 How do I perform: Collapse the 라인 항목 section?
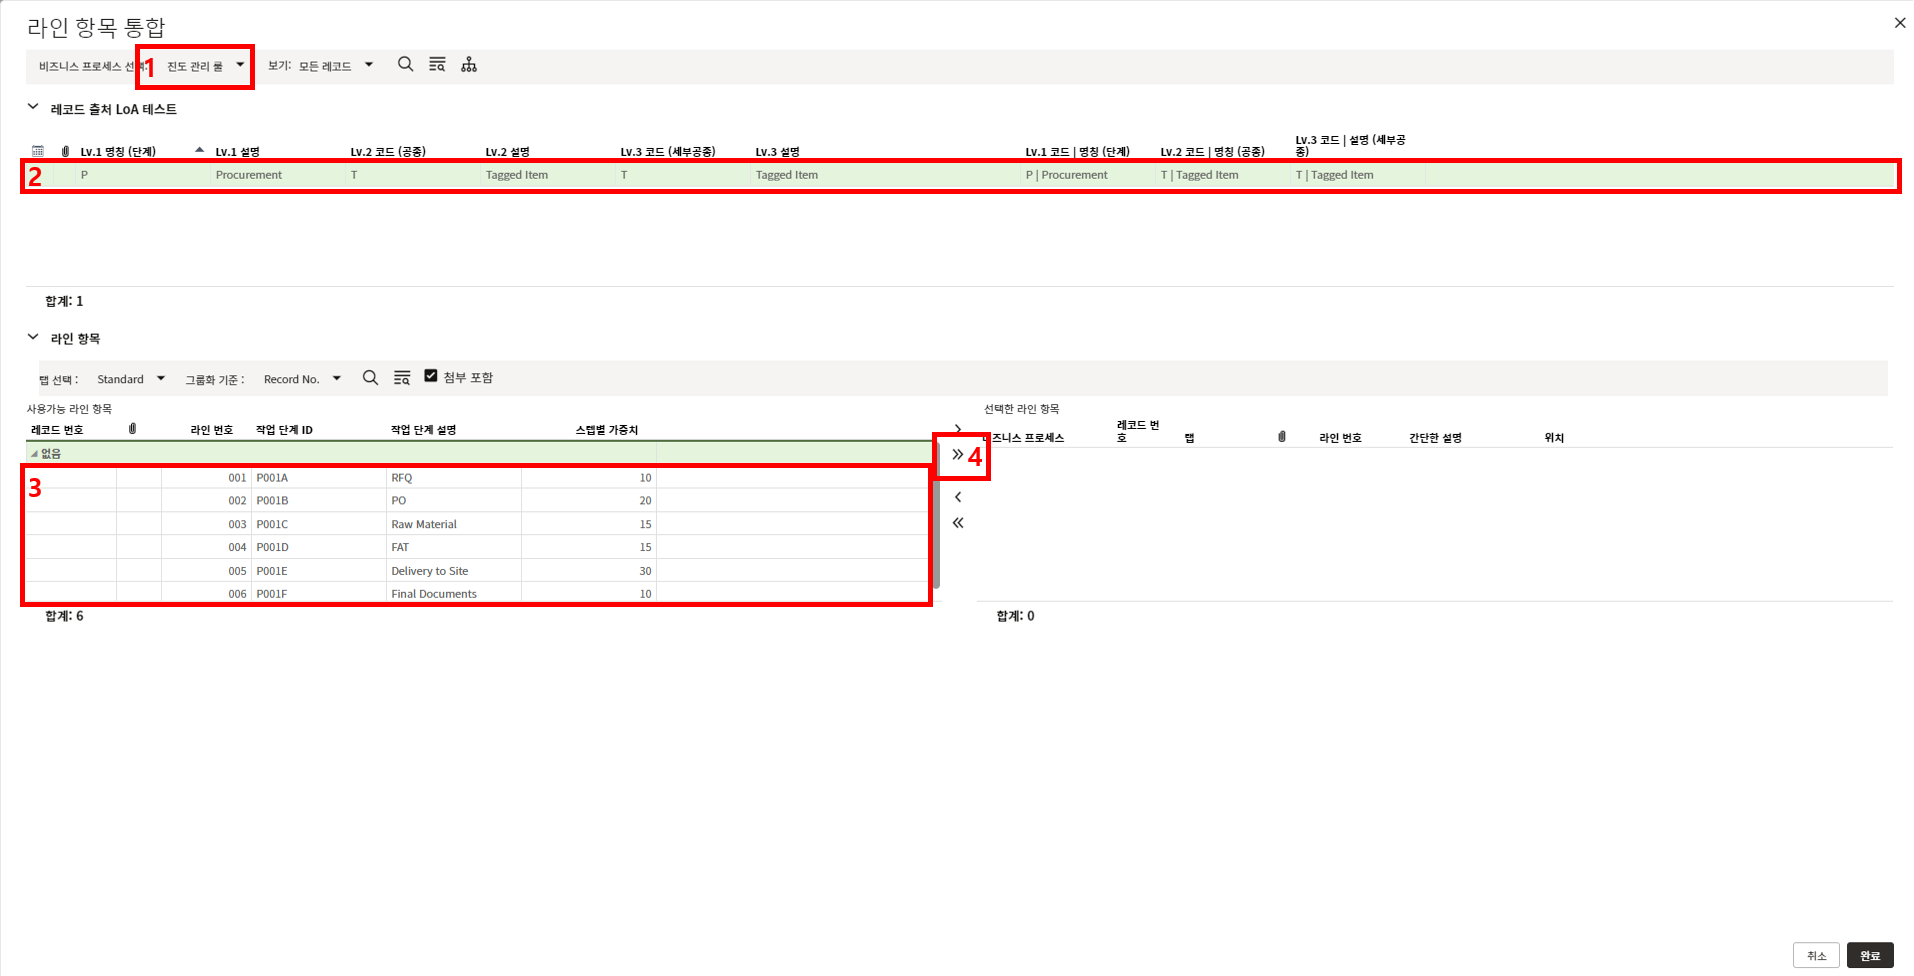tap(33, 338)
